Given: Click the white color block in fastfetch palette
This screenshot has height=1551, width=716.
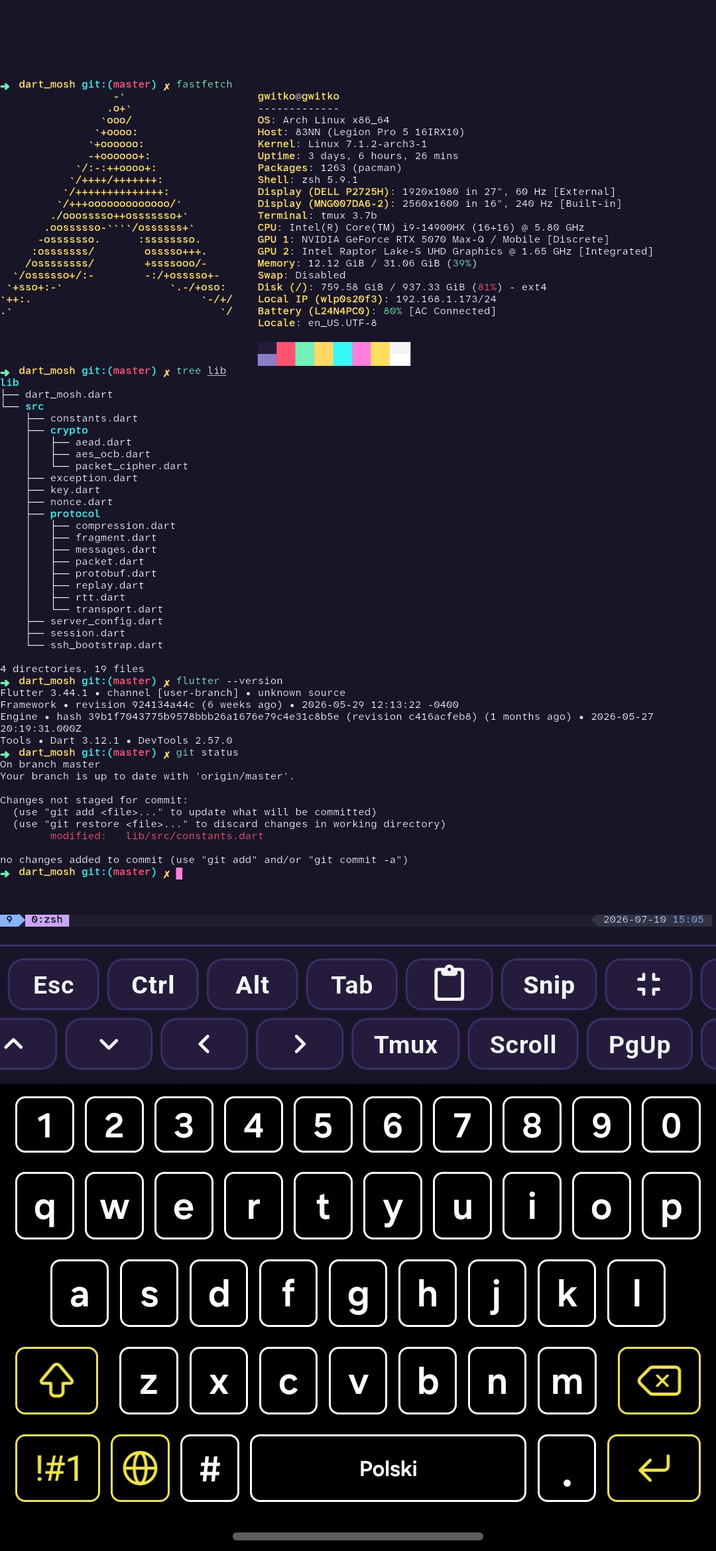Looking at the screenshot, I should pyautogui.click(x=400, y=354).
